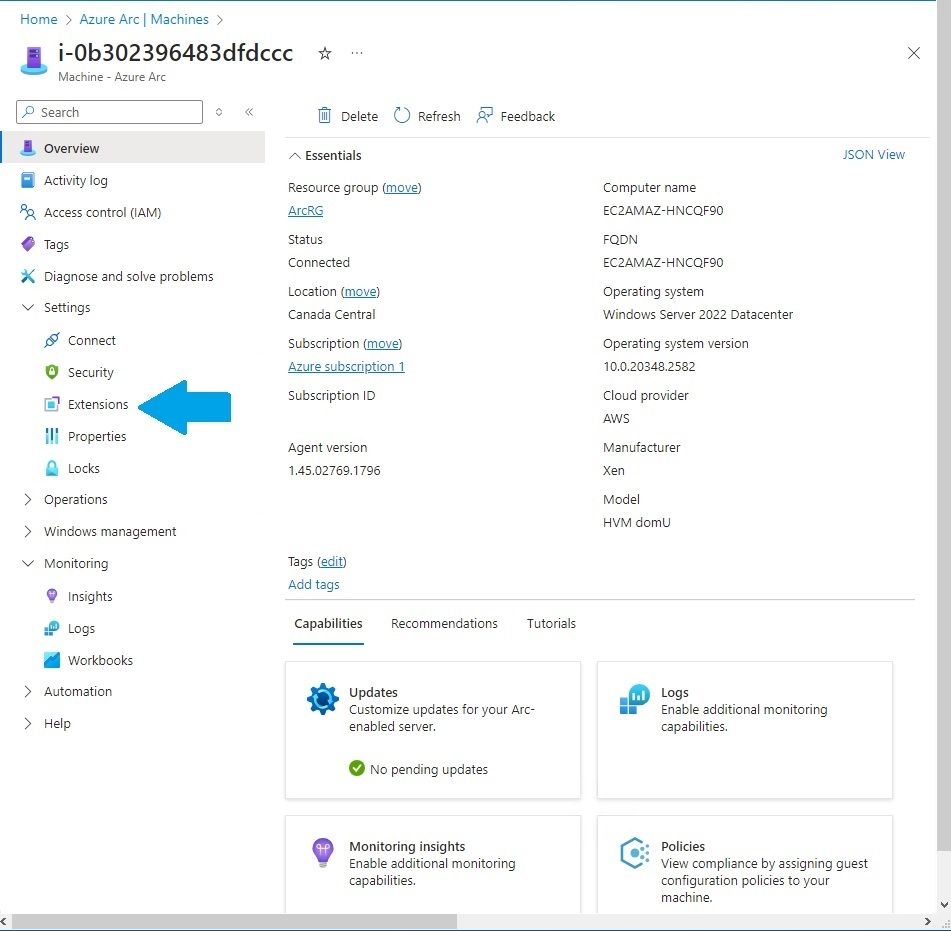951x931 pixels.
Task: Click the horizontal scrollbar thumb
Action: tap(234, 921)
